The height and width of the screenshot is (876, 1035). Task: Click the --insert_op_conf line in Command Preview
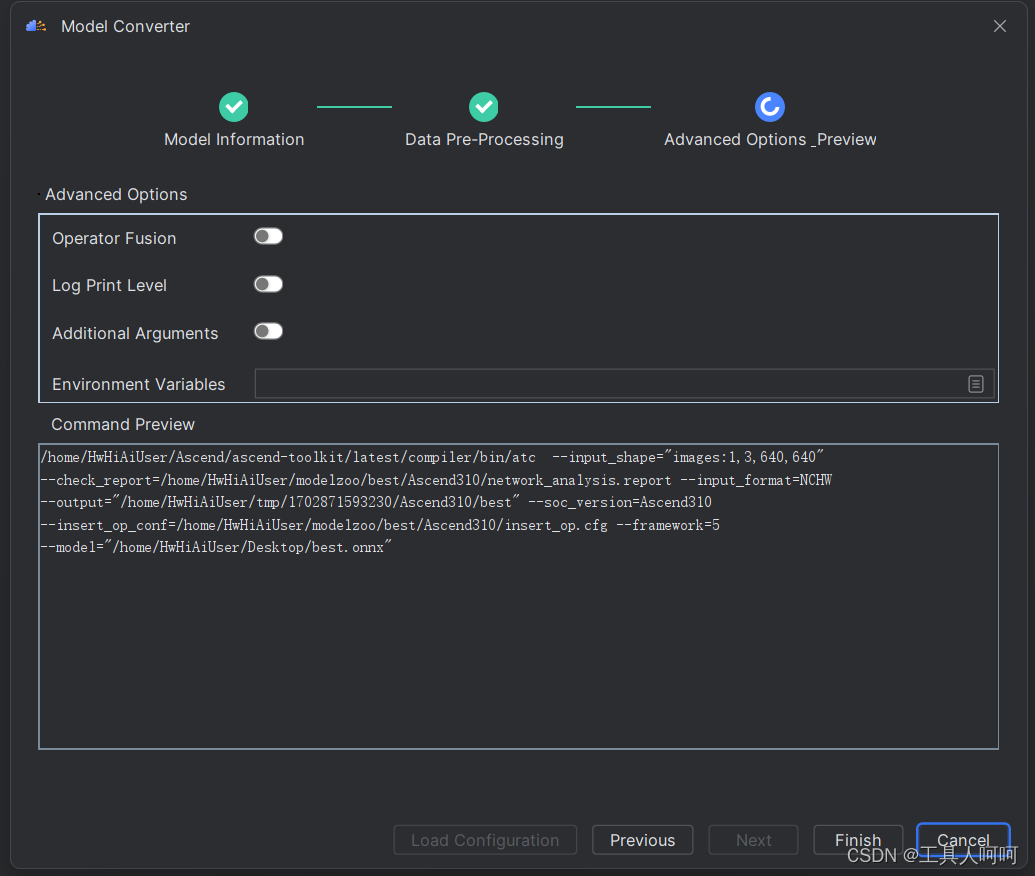380,525
